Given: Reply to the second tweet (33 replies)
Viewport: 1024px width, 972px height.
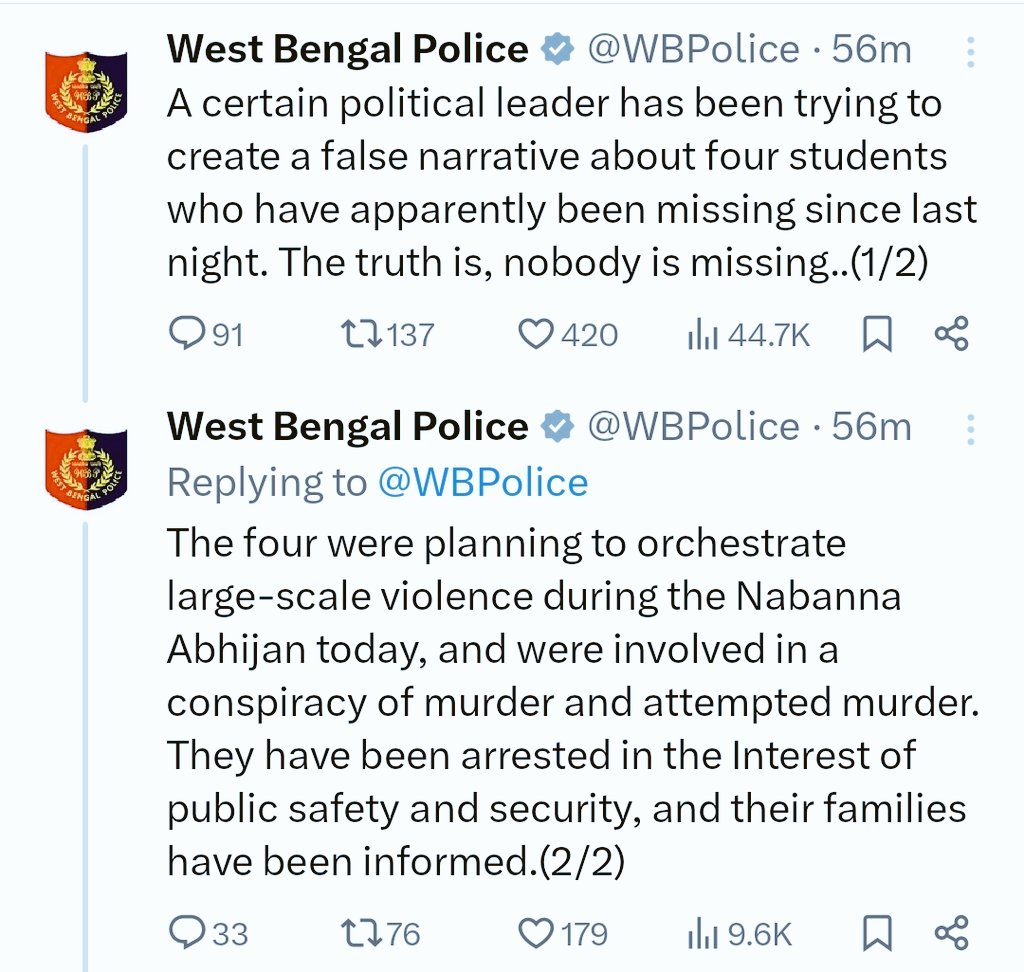Looking at the screenshot, I should pos(186,933).
